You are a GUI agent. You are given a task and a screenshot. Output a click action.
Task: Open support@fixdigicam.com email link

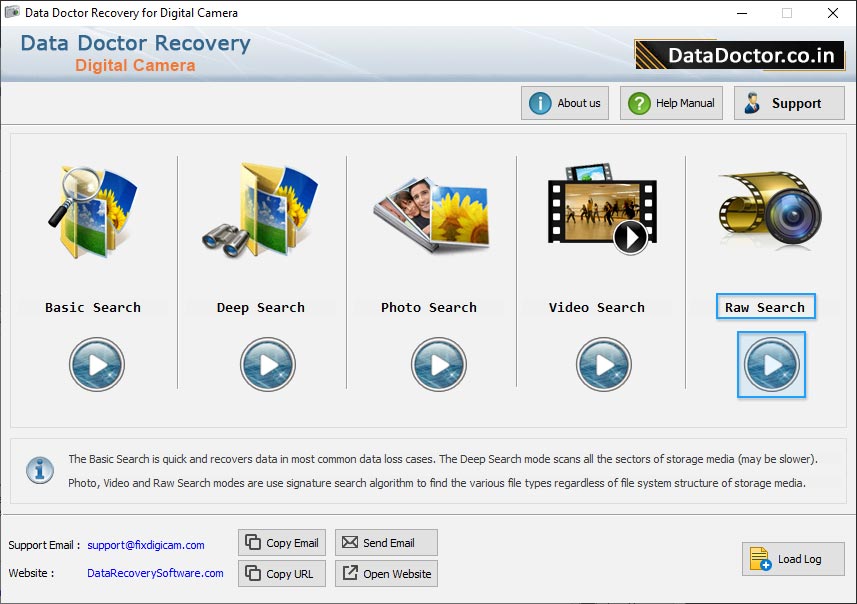[x=146, y=545]
